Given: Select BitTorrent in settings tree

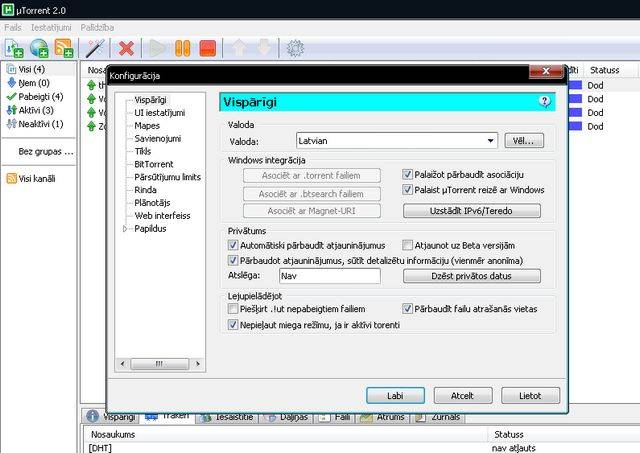Looking at the screenshot, I should tap(153, 164).
